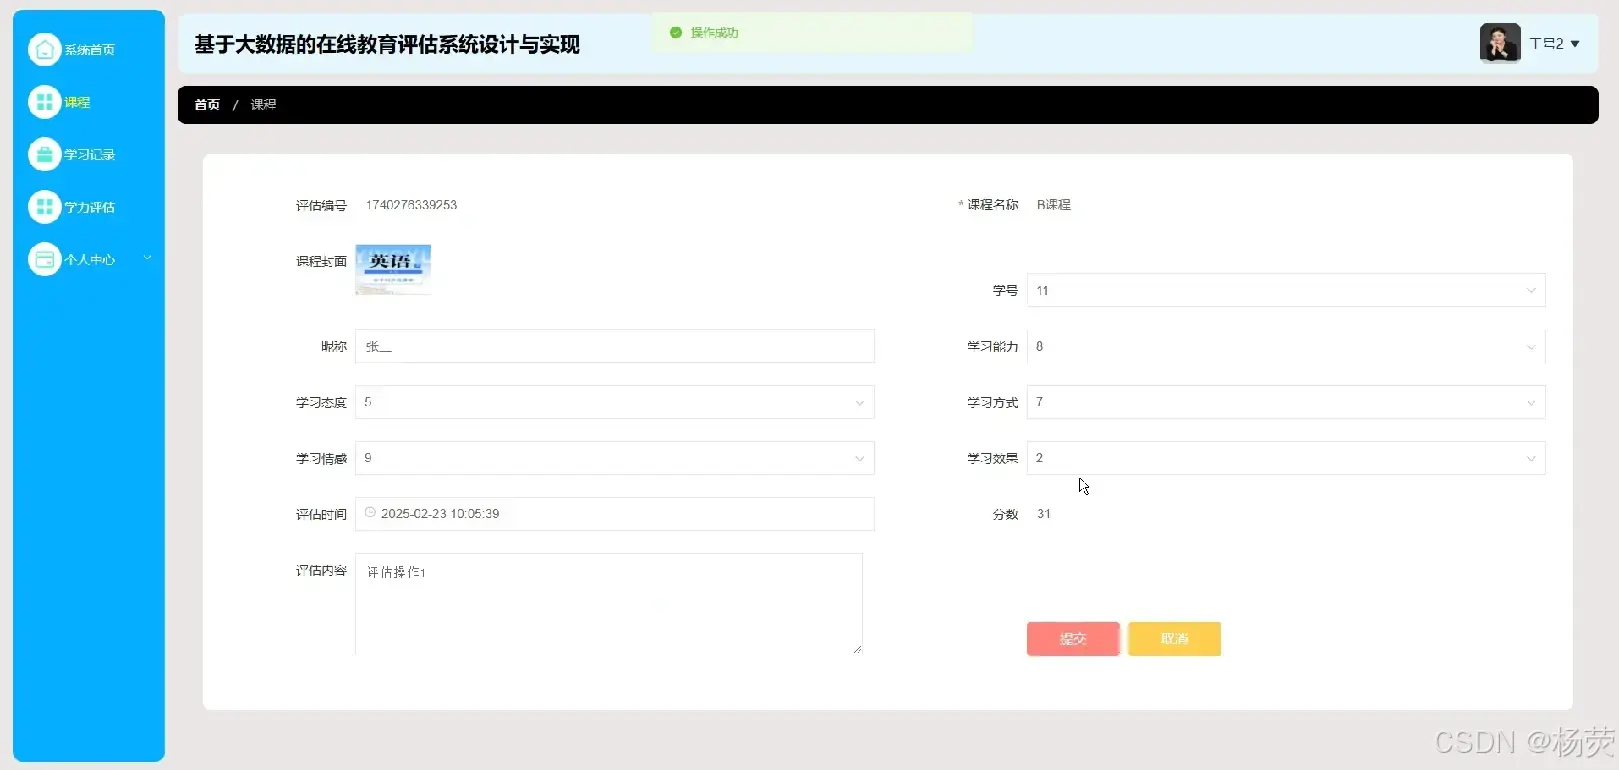This screenshot has height=770, width=1619.
Task: Go to 首页 breadcrumb link
Action: 207,104
